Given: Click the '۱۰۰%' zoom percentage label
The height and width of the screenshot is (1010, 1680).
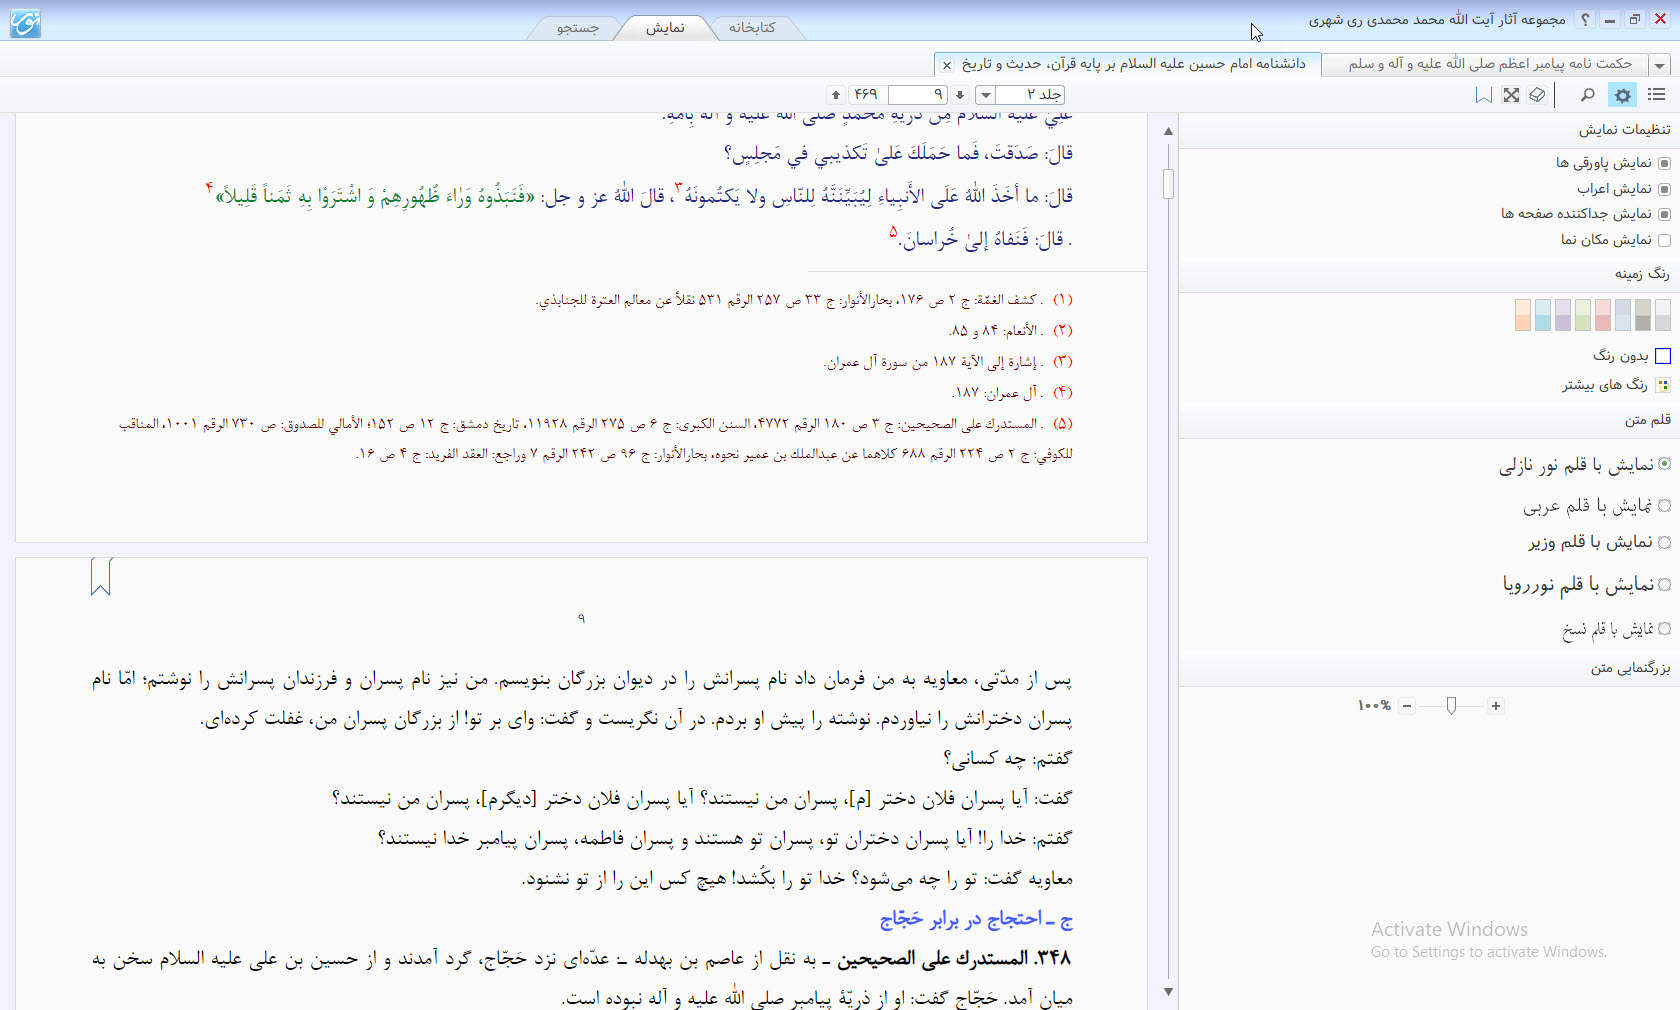Looking at the screenshot, I should (1374, 706).
